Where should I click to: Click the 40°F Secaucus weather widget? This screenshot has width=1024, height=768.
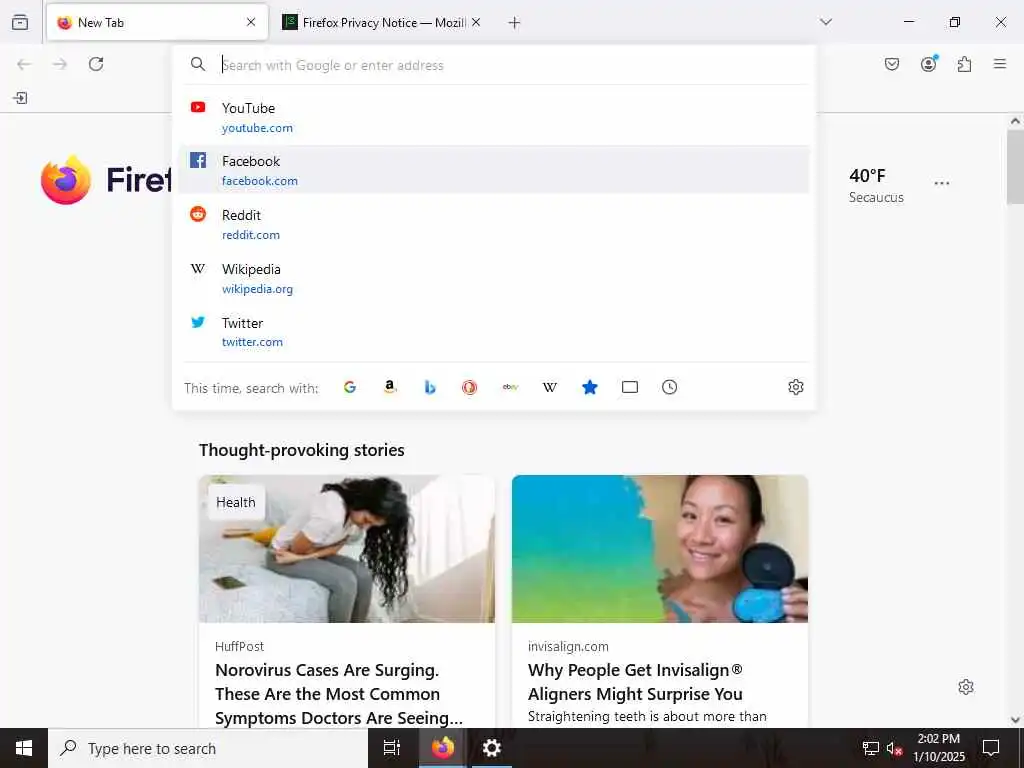pyautogui.click(x=876, y=185)
